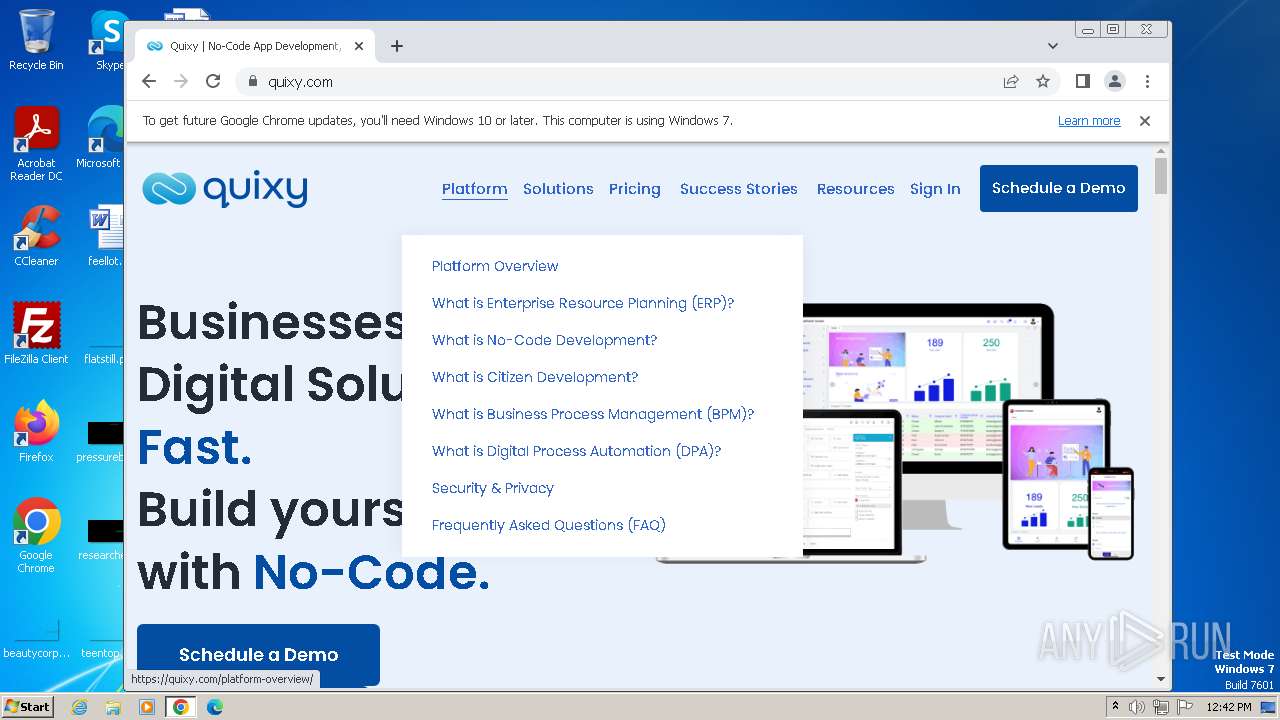The width and height of the screenshot is (1280, 720).
Task: Open the Platform menu
Action: pos(475,189)
